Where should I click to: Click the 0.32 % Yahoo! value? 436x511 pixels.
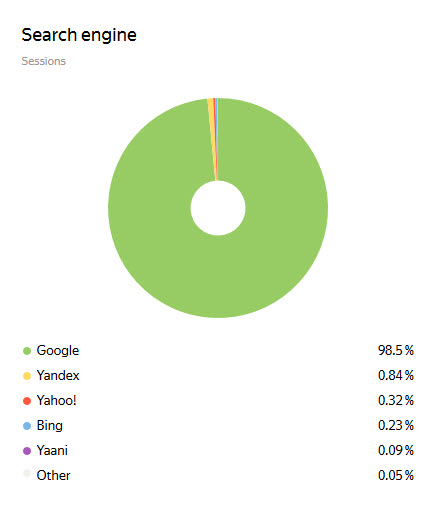[396, 400]
